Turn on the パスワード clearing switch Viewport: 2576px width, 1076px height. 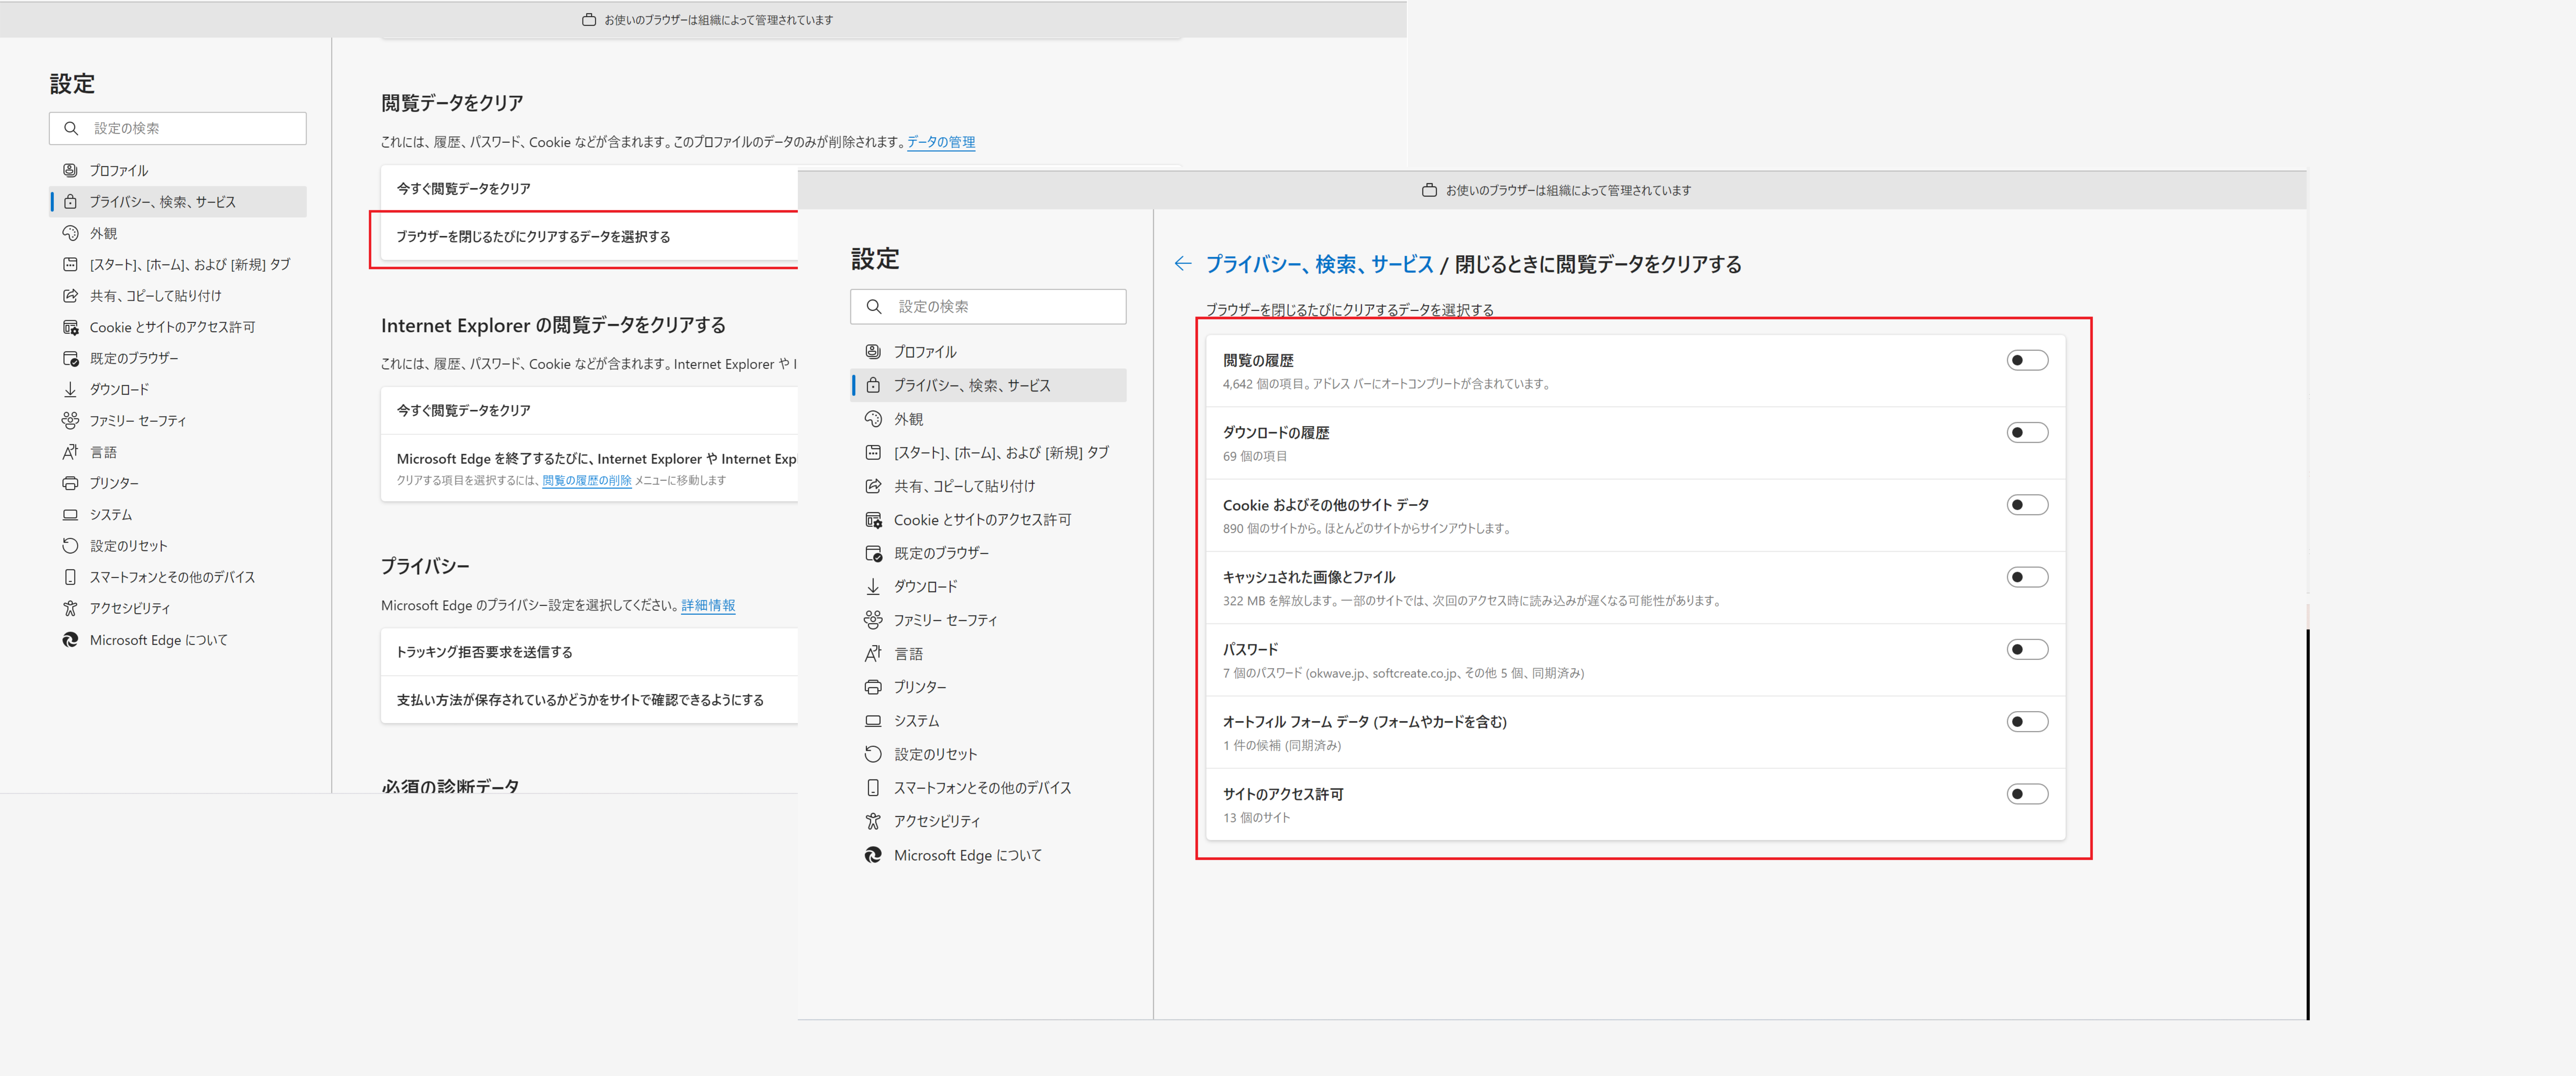(x=2027, y=649)
